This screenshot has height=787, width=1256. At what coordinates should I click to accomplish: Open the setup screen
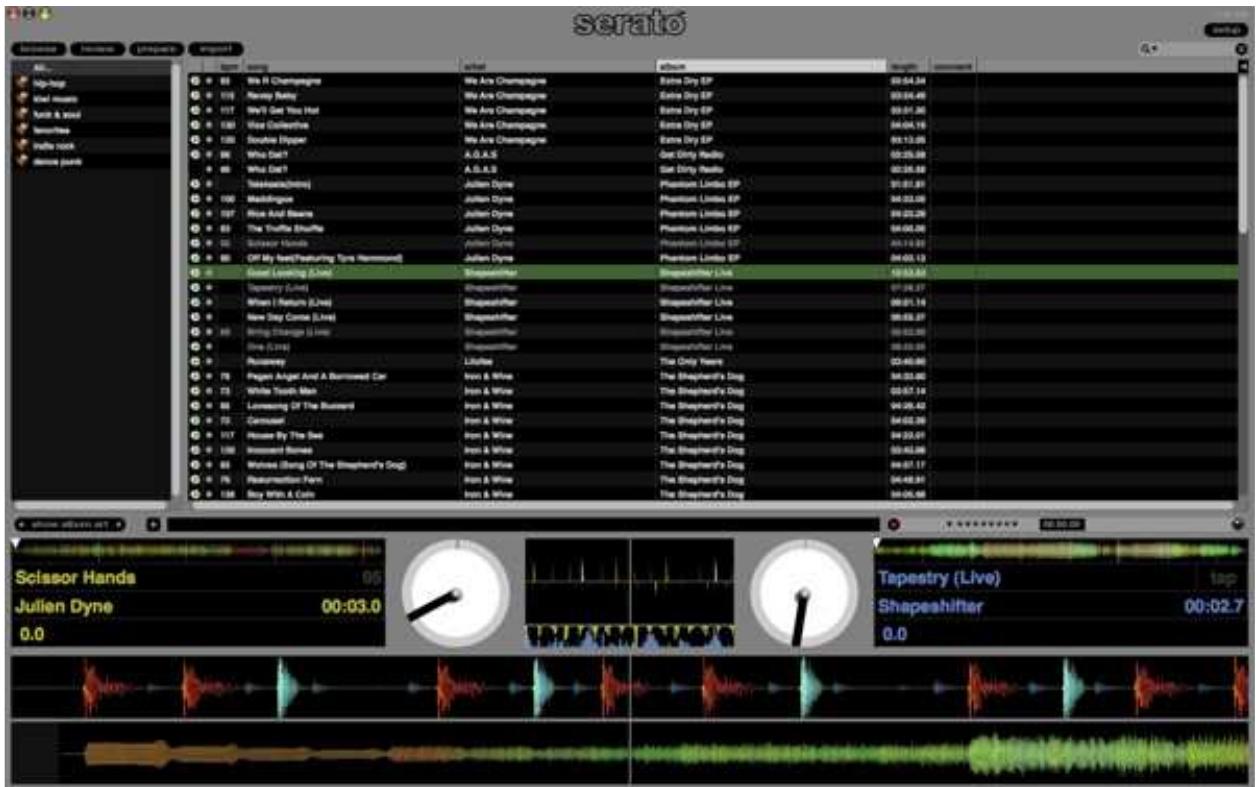point(1226,30)
